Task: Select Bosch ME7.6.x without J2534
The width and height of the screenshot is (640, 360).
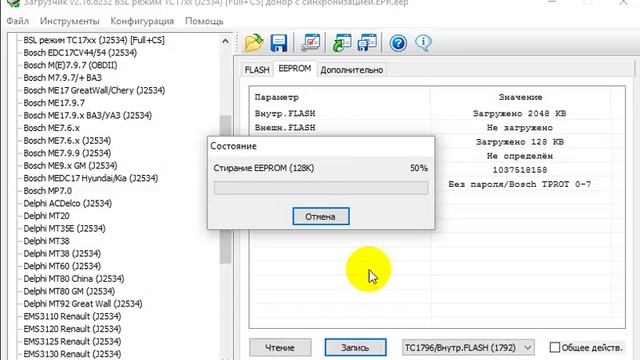Action: coord(51,128)
